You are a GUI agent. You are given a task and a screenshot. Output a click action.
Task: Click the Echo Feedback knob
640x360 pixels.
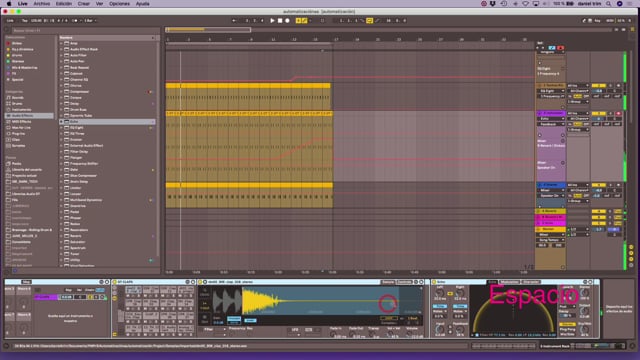pos(460,330)
